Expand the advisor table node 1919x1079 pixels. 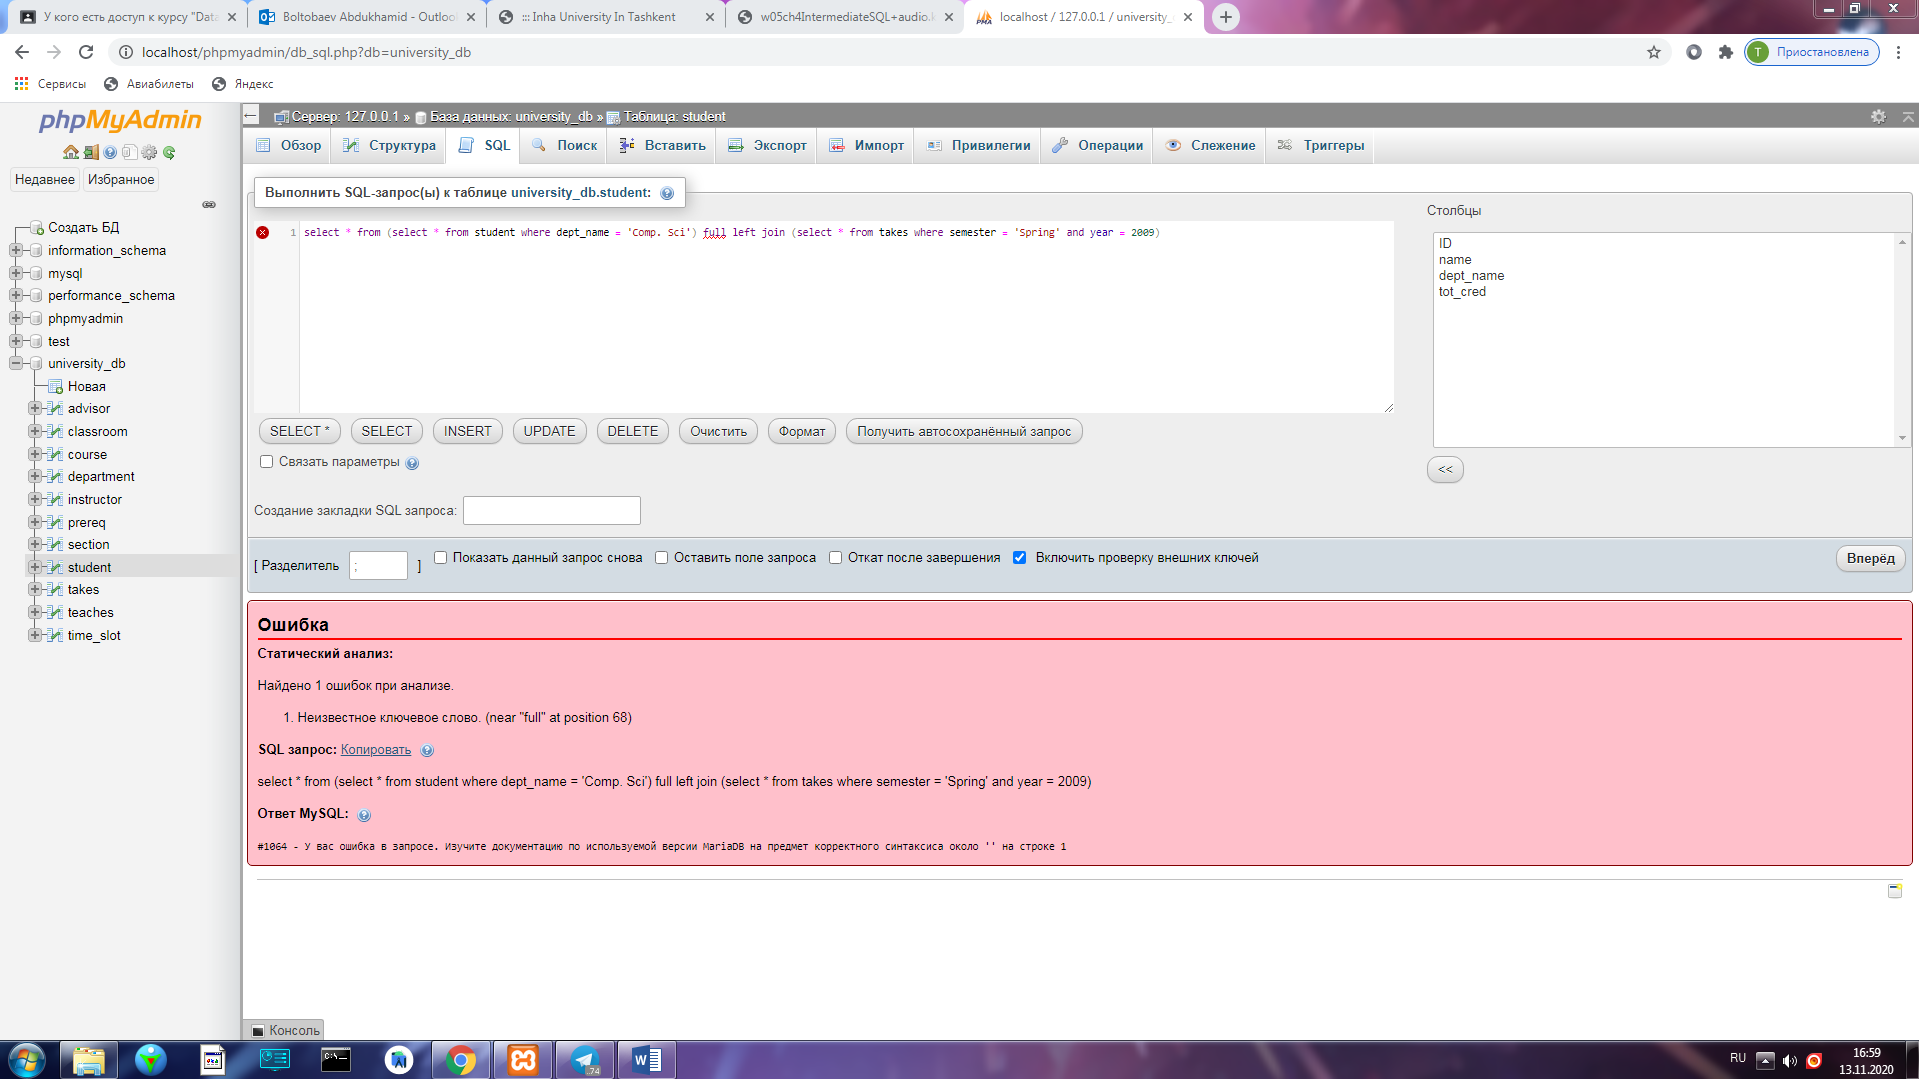click(35, 408)
